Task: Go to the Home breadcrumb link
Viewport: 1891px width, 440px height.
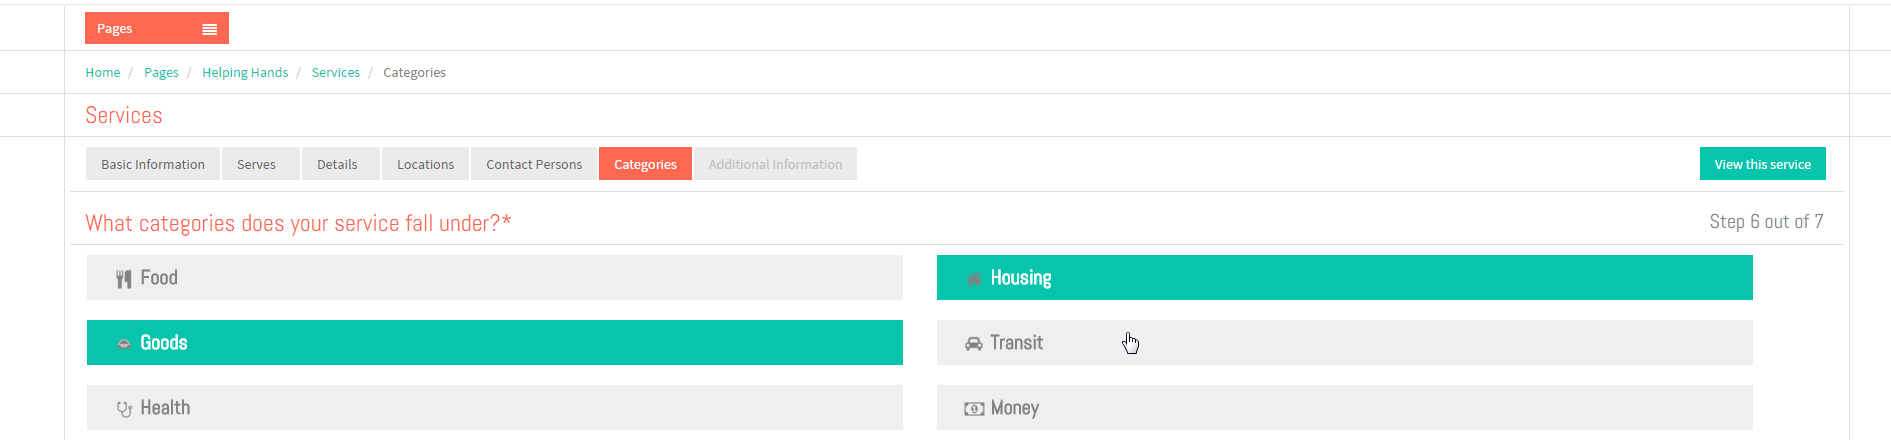Action: click(x=103, y=73)
